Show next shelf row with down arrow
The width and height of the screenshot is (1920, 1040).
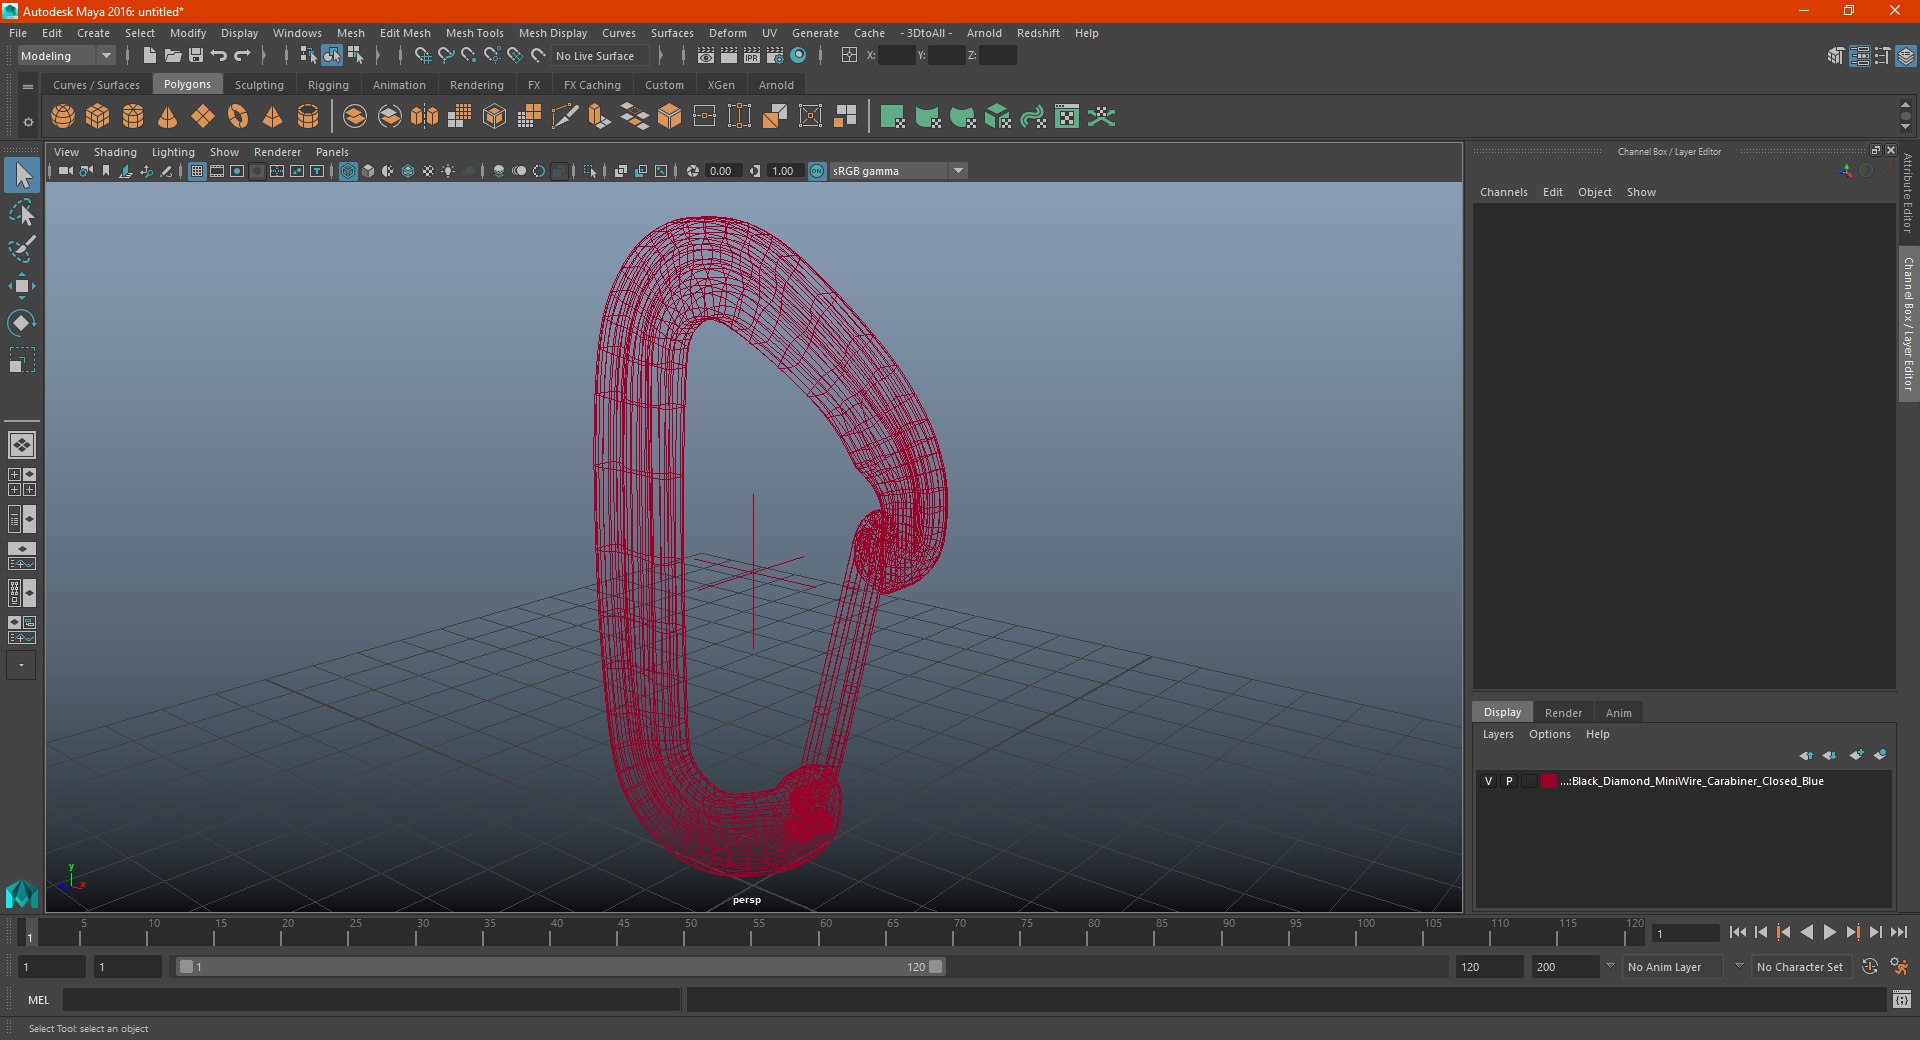click(x=1905, y=127)
